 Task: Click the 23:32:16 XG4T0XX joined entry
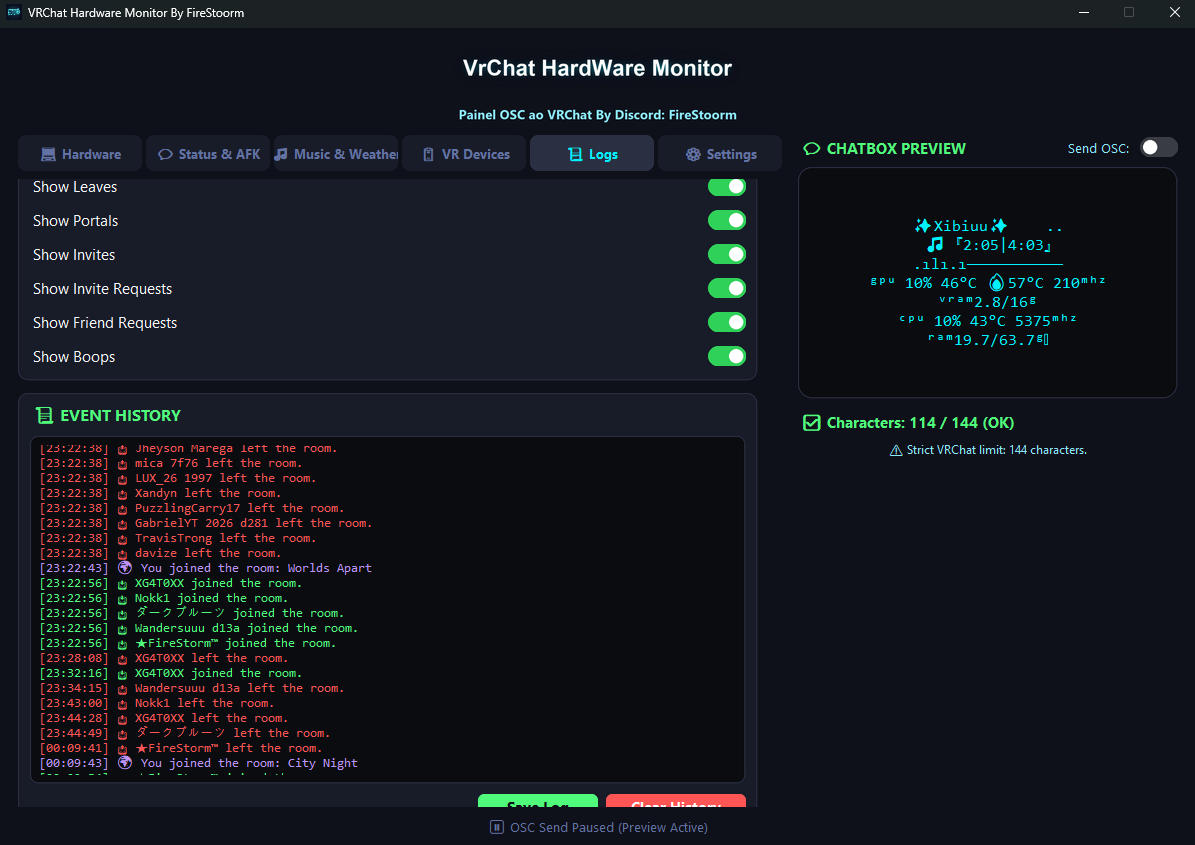(171, 674)
